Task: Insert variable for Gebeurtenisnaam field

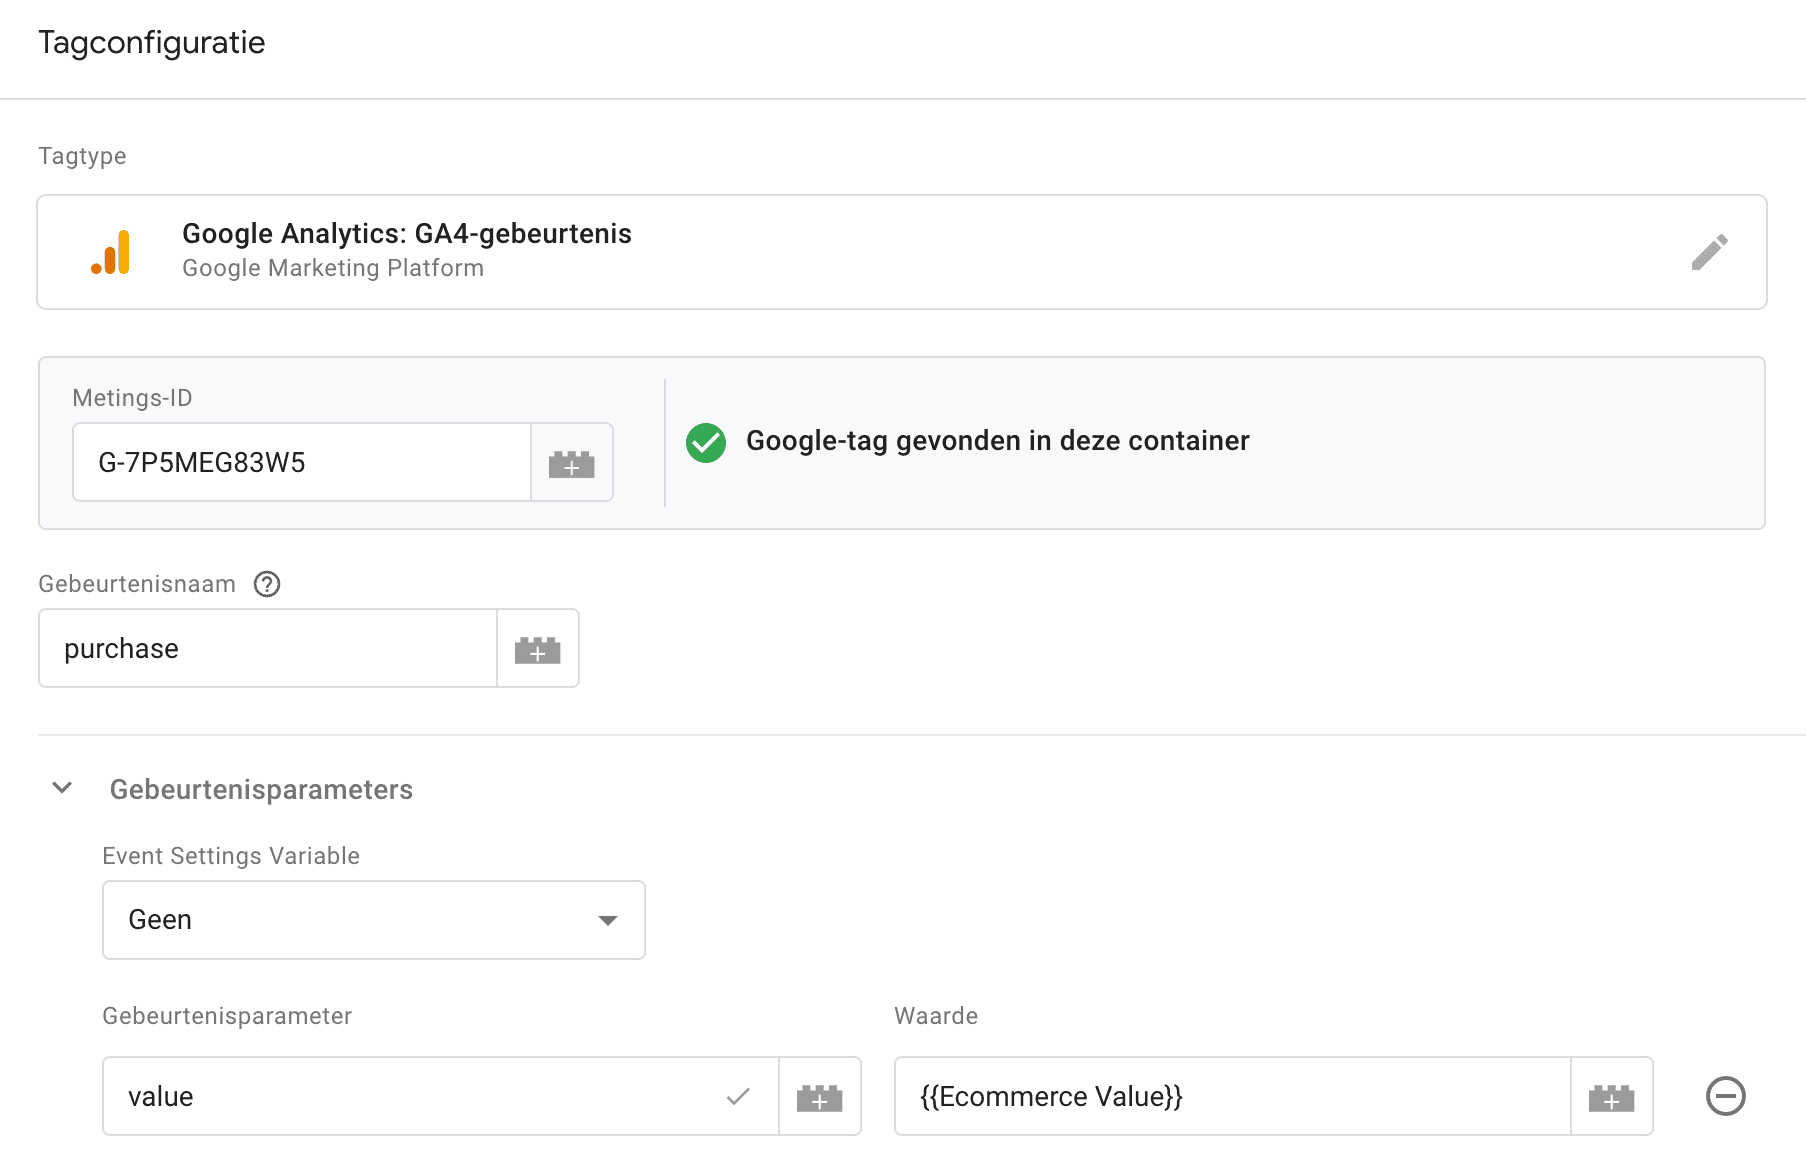Action: coord(538,649)
